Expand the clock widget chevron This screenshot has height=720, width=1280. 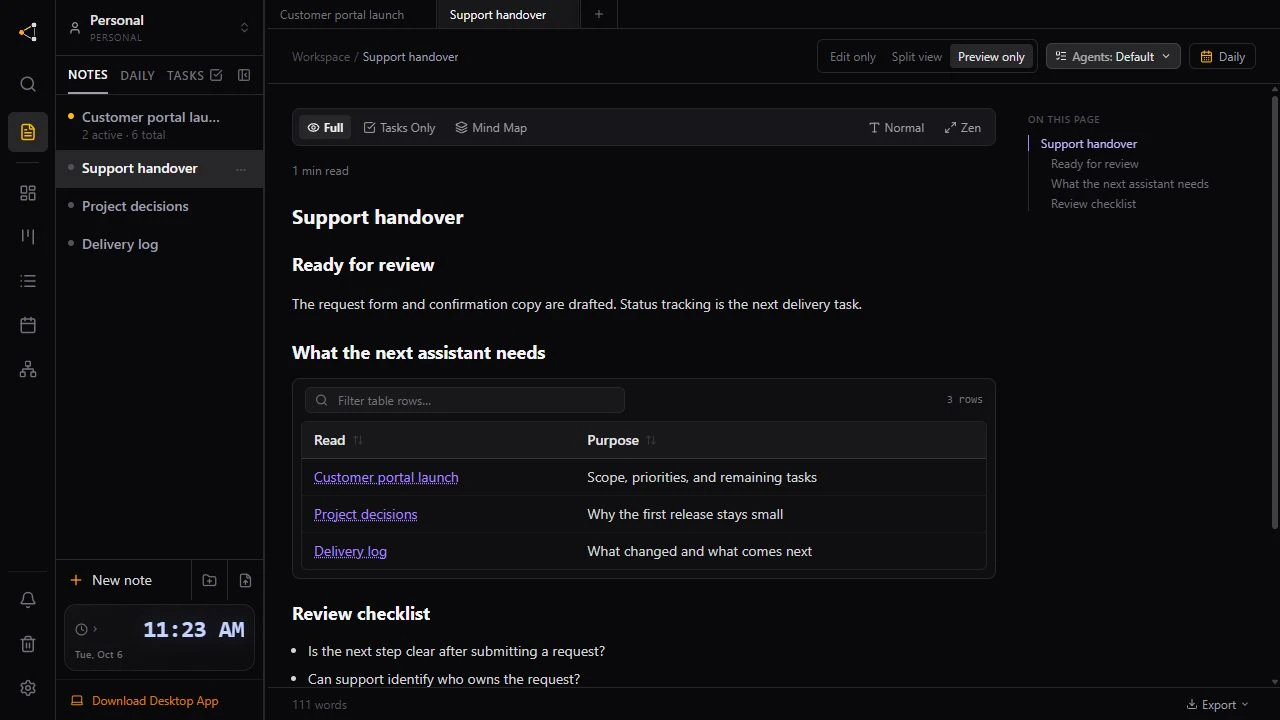(95, 629)
